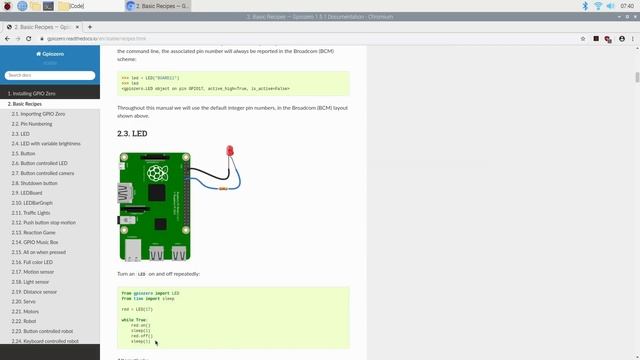Go to the Gpiozero docs home link
640x360 pixels.
click(x=50, y=54)
